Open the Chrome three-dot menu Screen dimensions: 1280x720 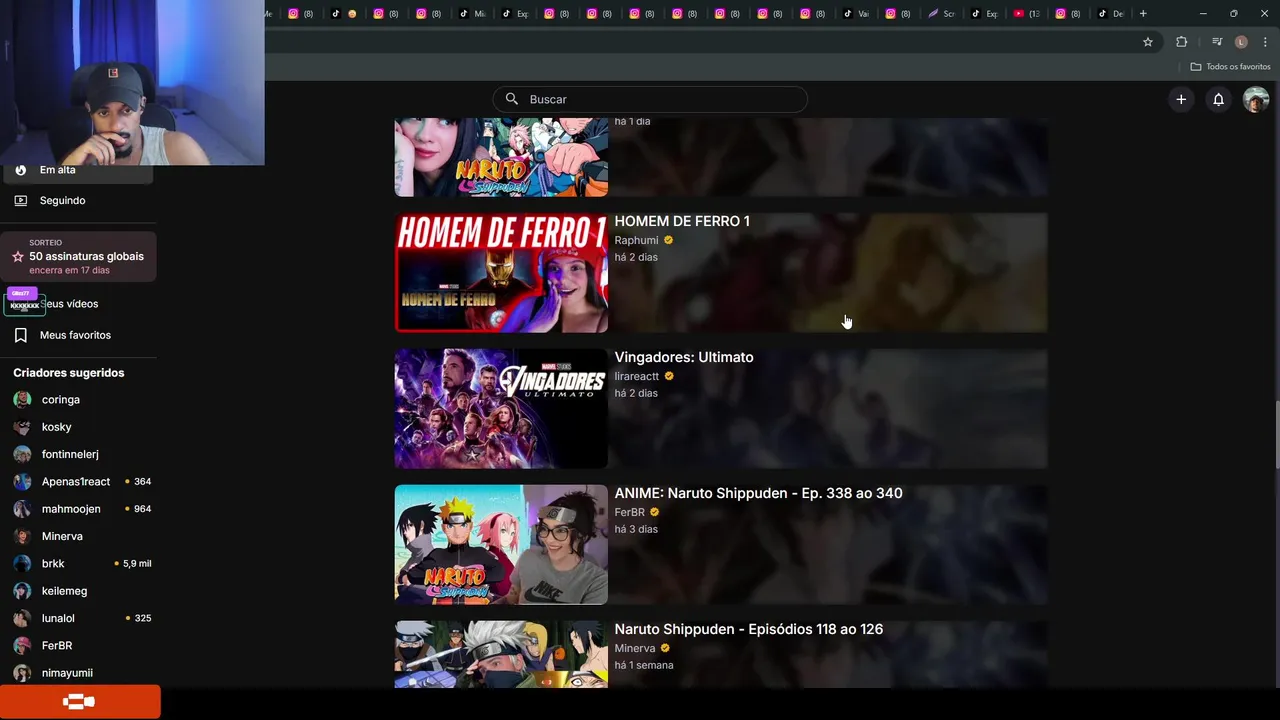(x=1263, y=42)
